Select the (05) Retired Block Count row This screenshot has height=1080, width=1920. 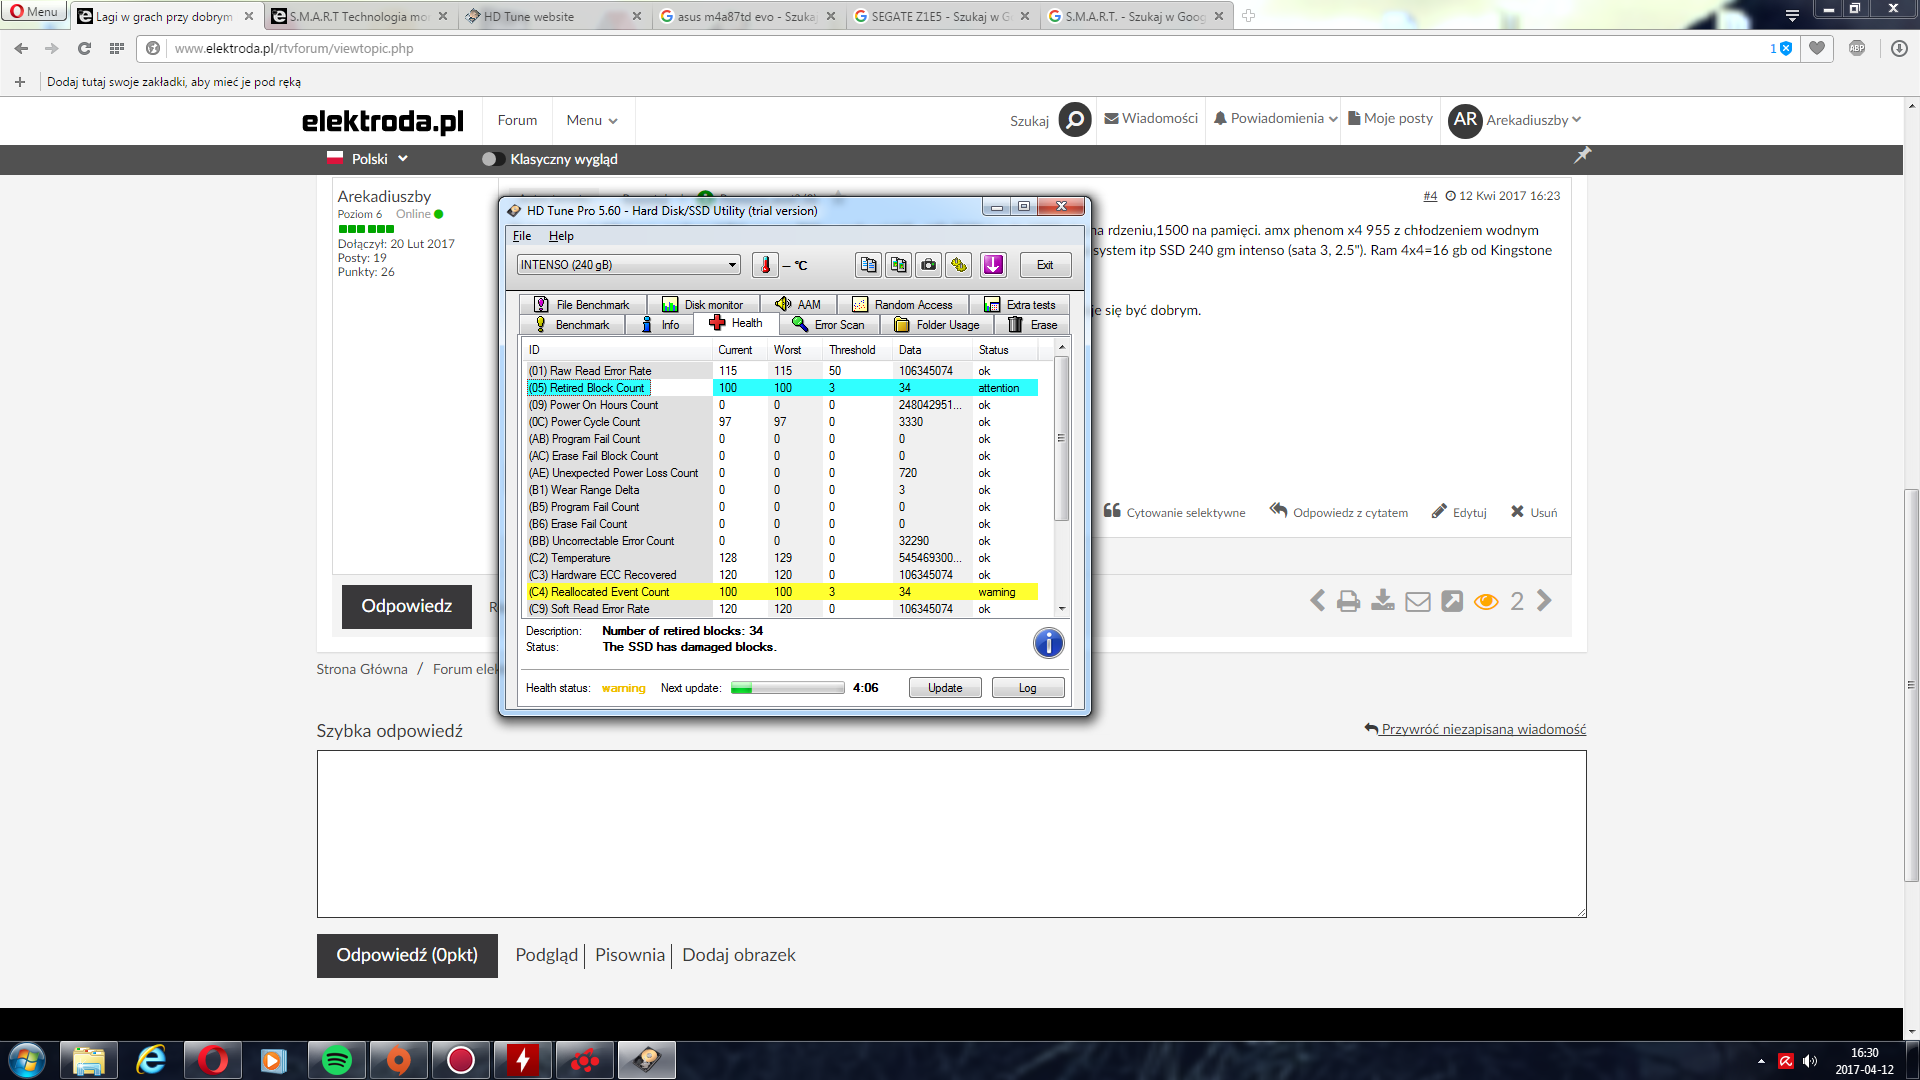[x=781, y=388]
